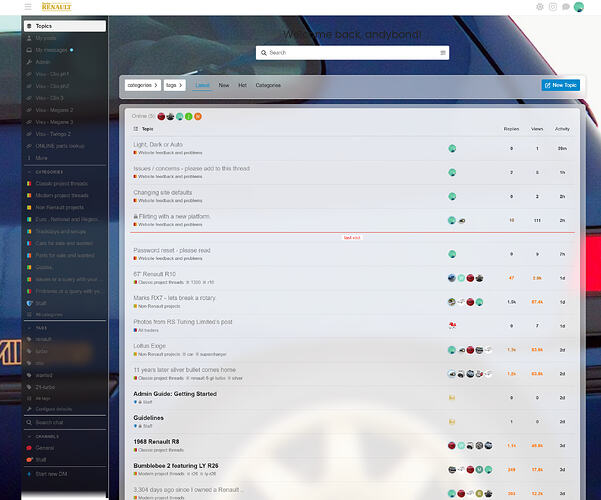
Task: Open the Renault forum logo home link
Action: [56, 7]
